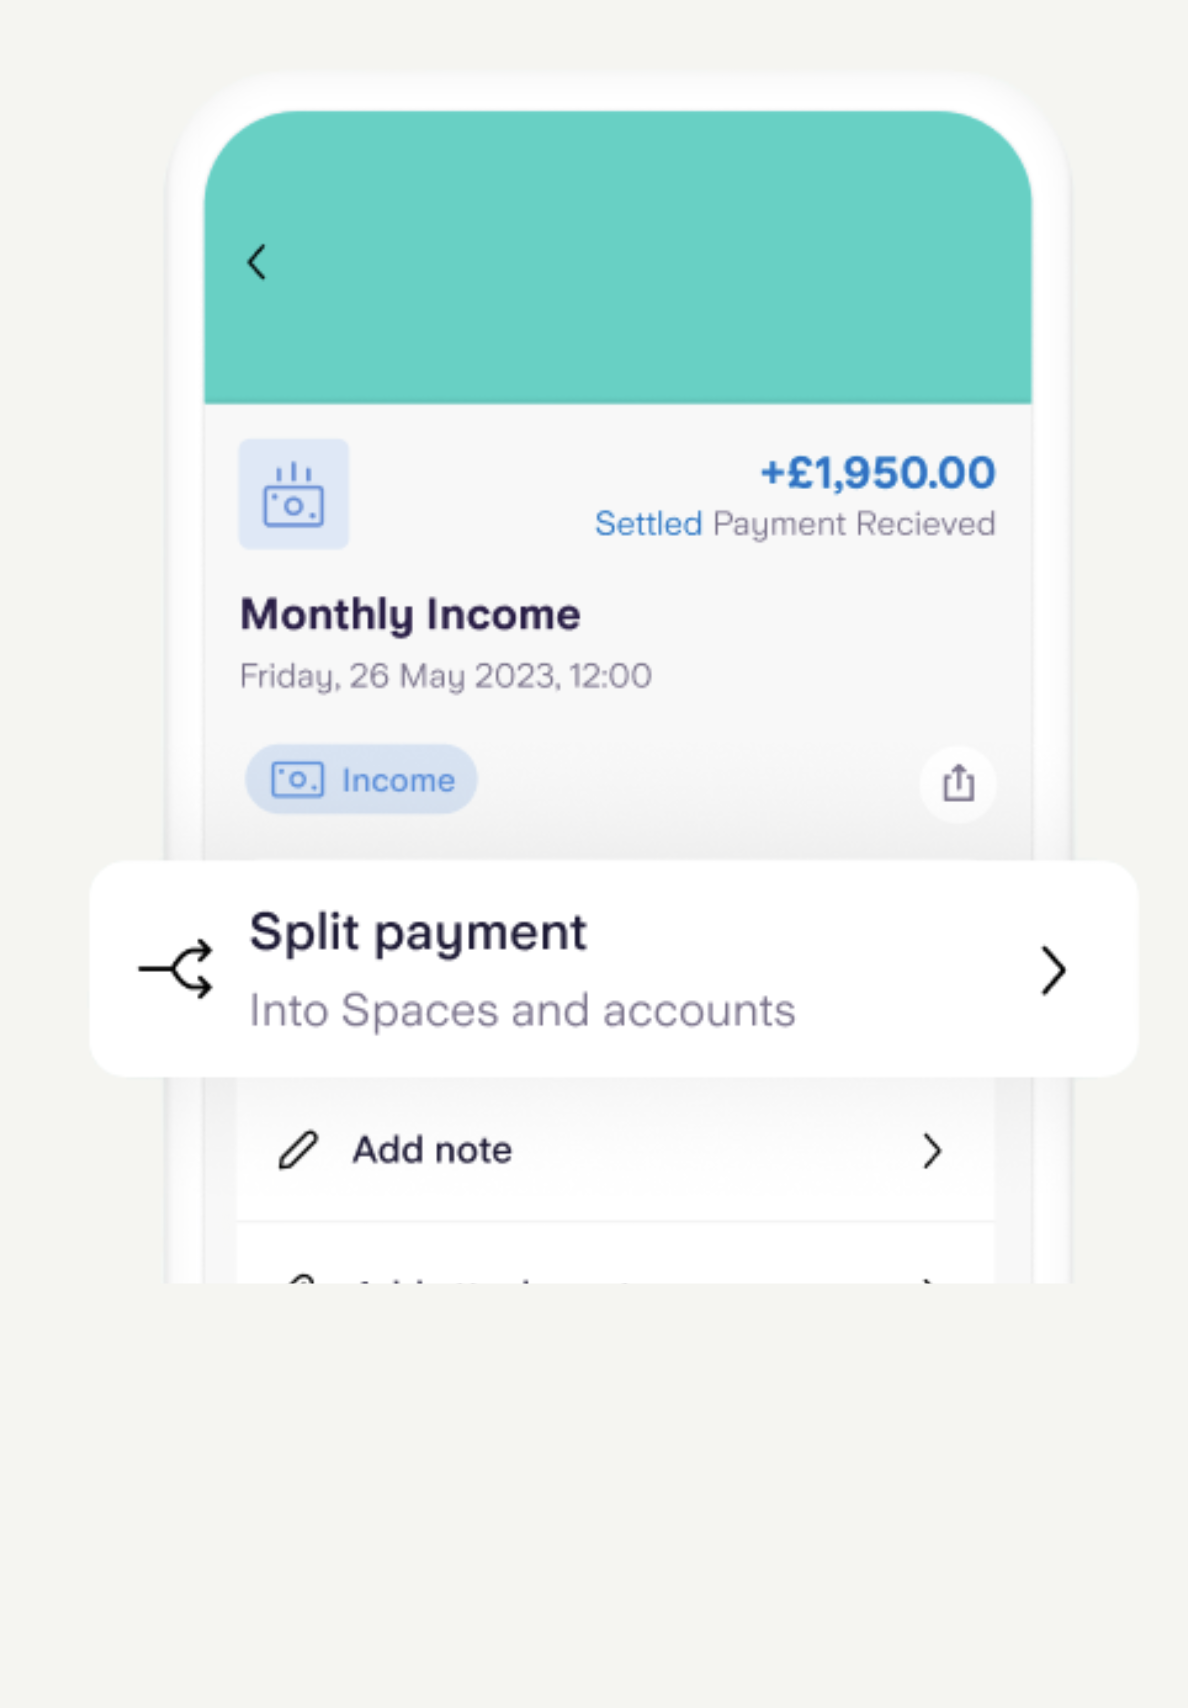Image resolution: width=1188 pixels, height=1708 pixels.
Task: Tap the Payment Recieved status text
Action: [853, 524]
